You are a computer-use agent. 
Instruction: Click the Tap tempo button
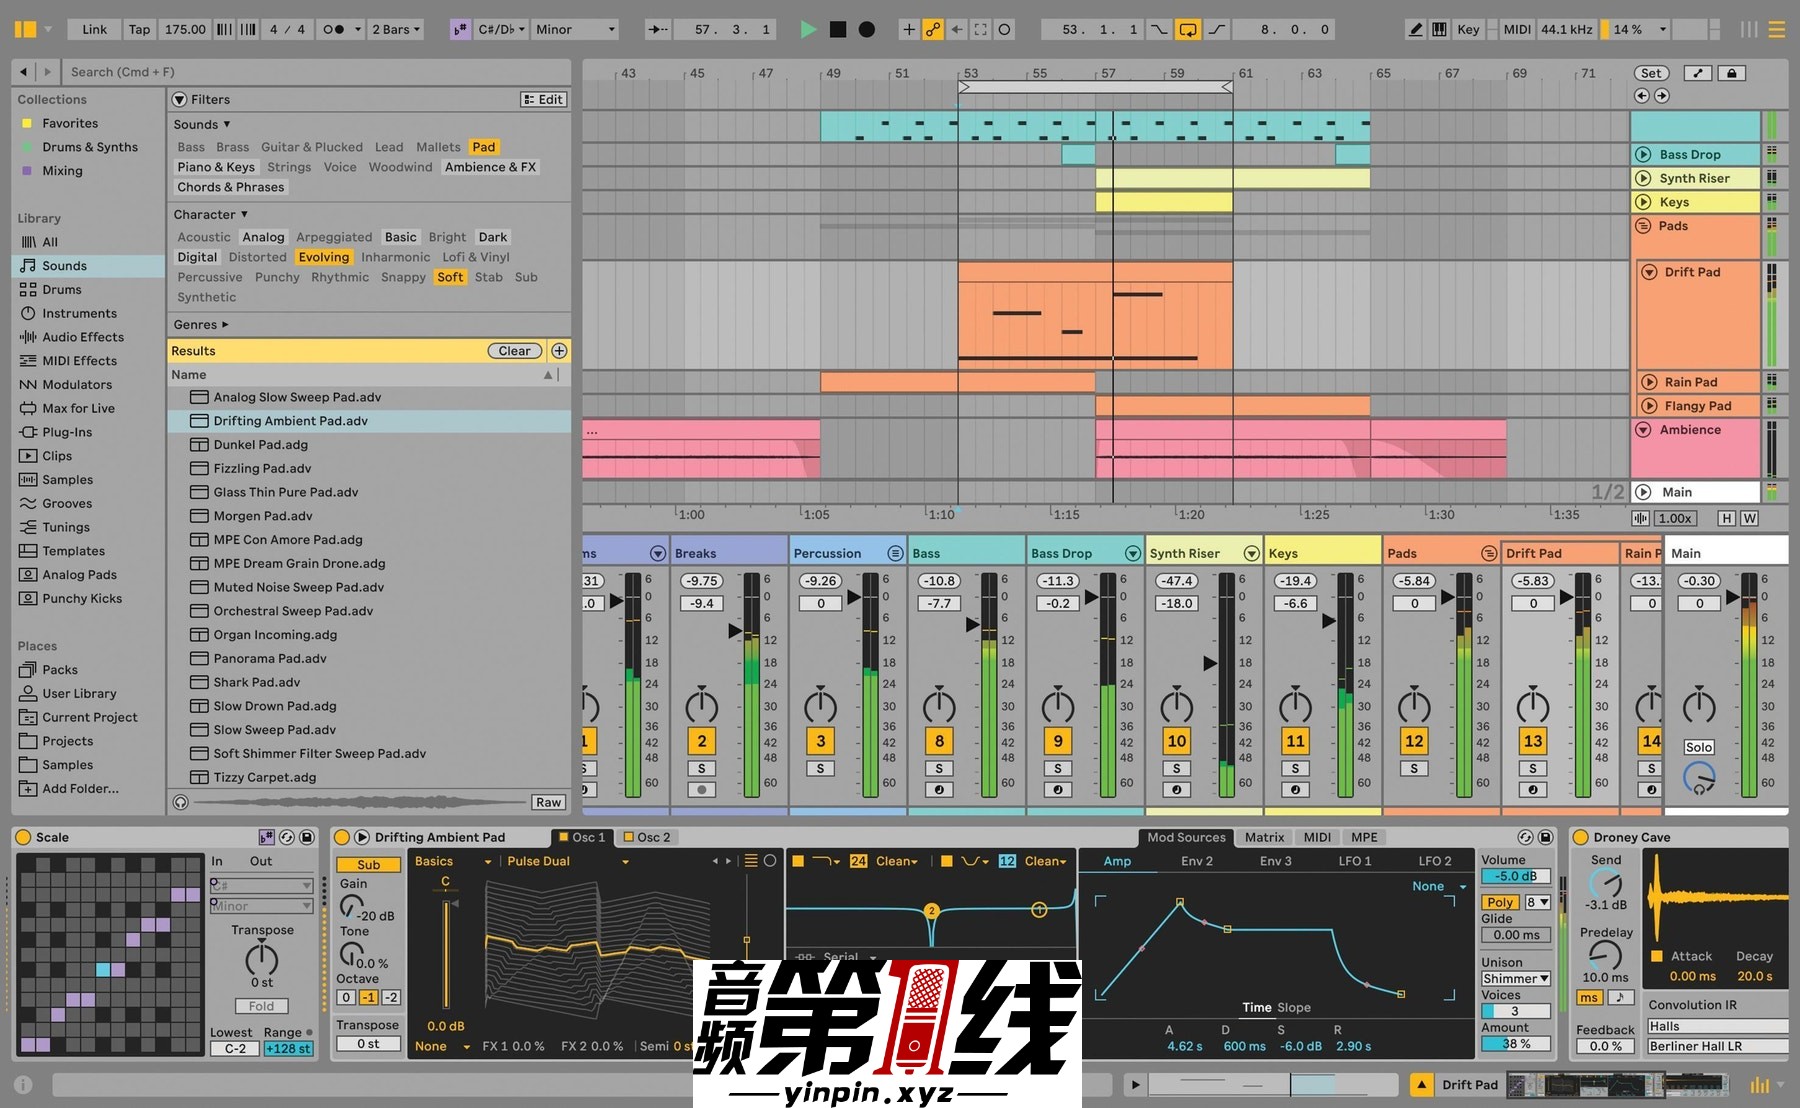[139, 29]
